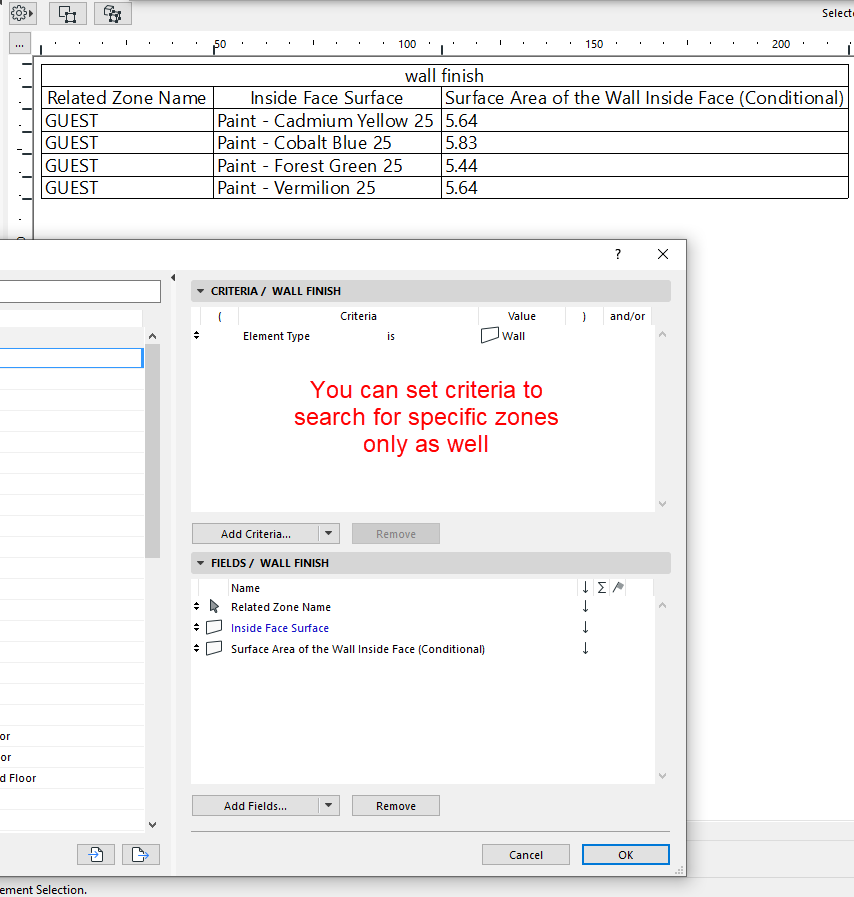Image resolution: width=854 pixels, height=897 pixels.
Task: Click the Paint - Cobalt Blue 25 cell
Action: click(x=327, y=143)
